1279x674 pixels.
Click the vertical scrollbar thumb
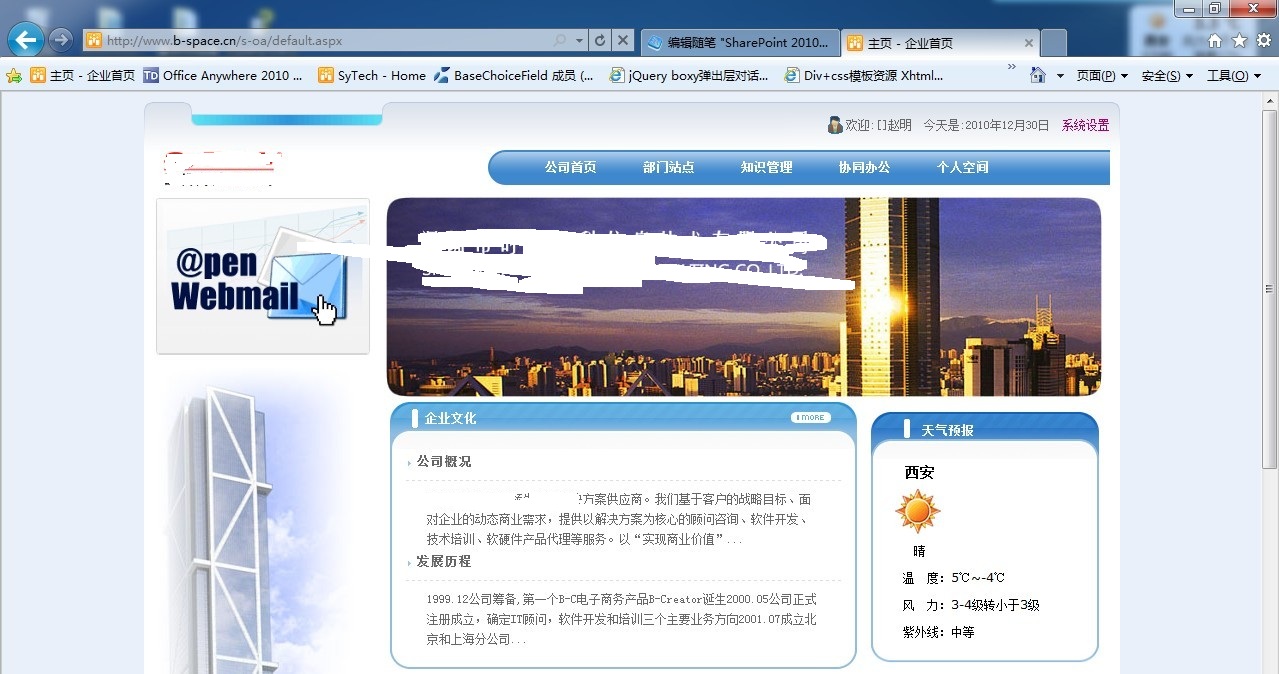click(1270, 290)
